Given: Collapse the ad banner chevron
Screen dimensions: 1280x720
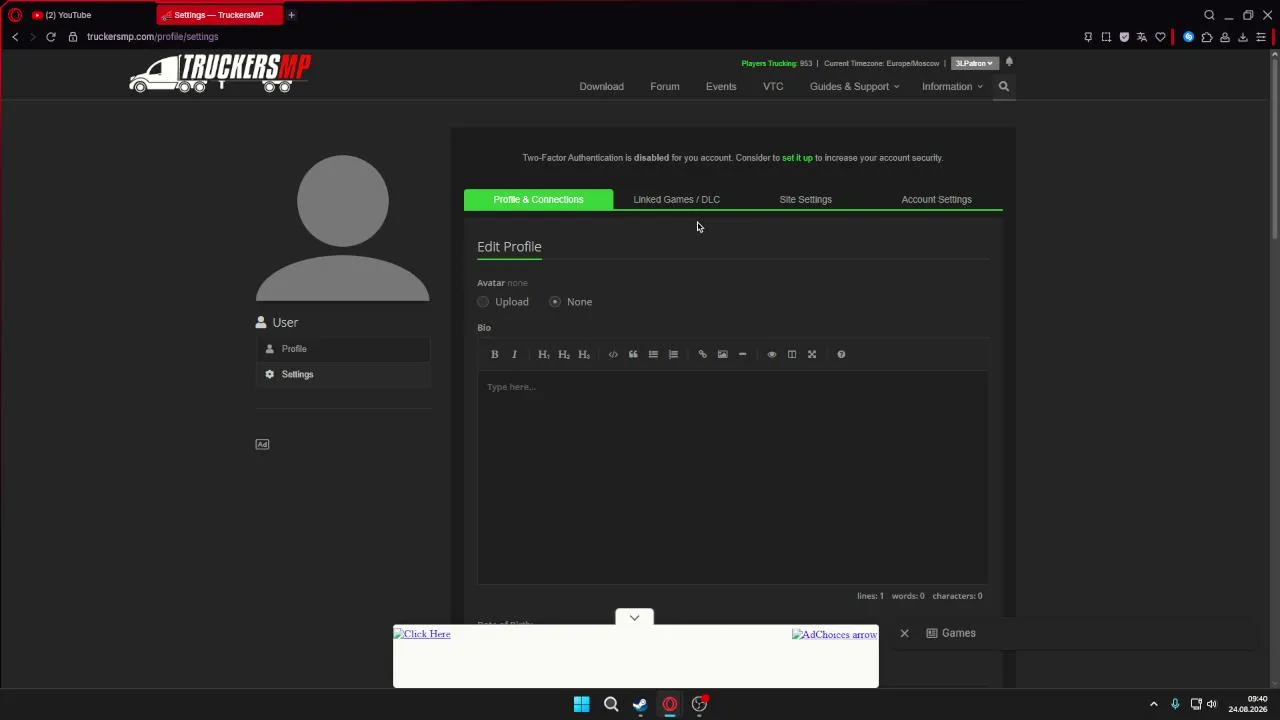Looking at the screenshot, I should 634,617.
